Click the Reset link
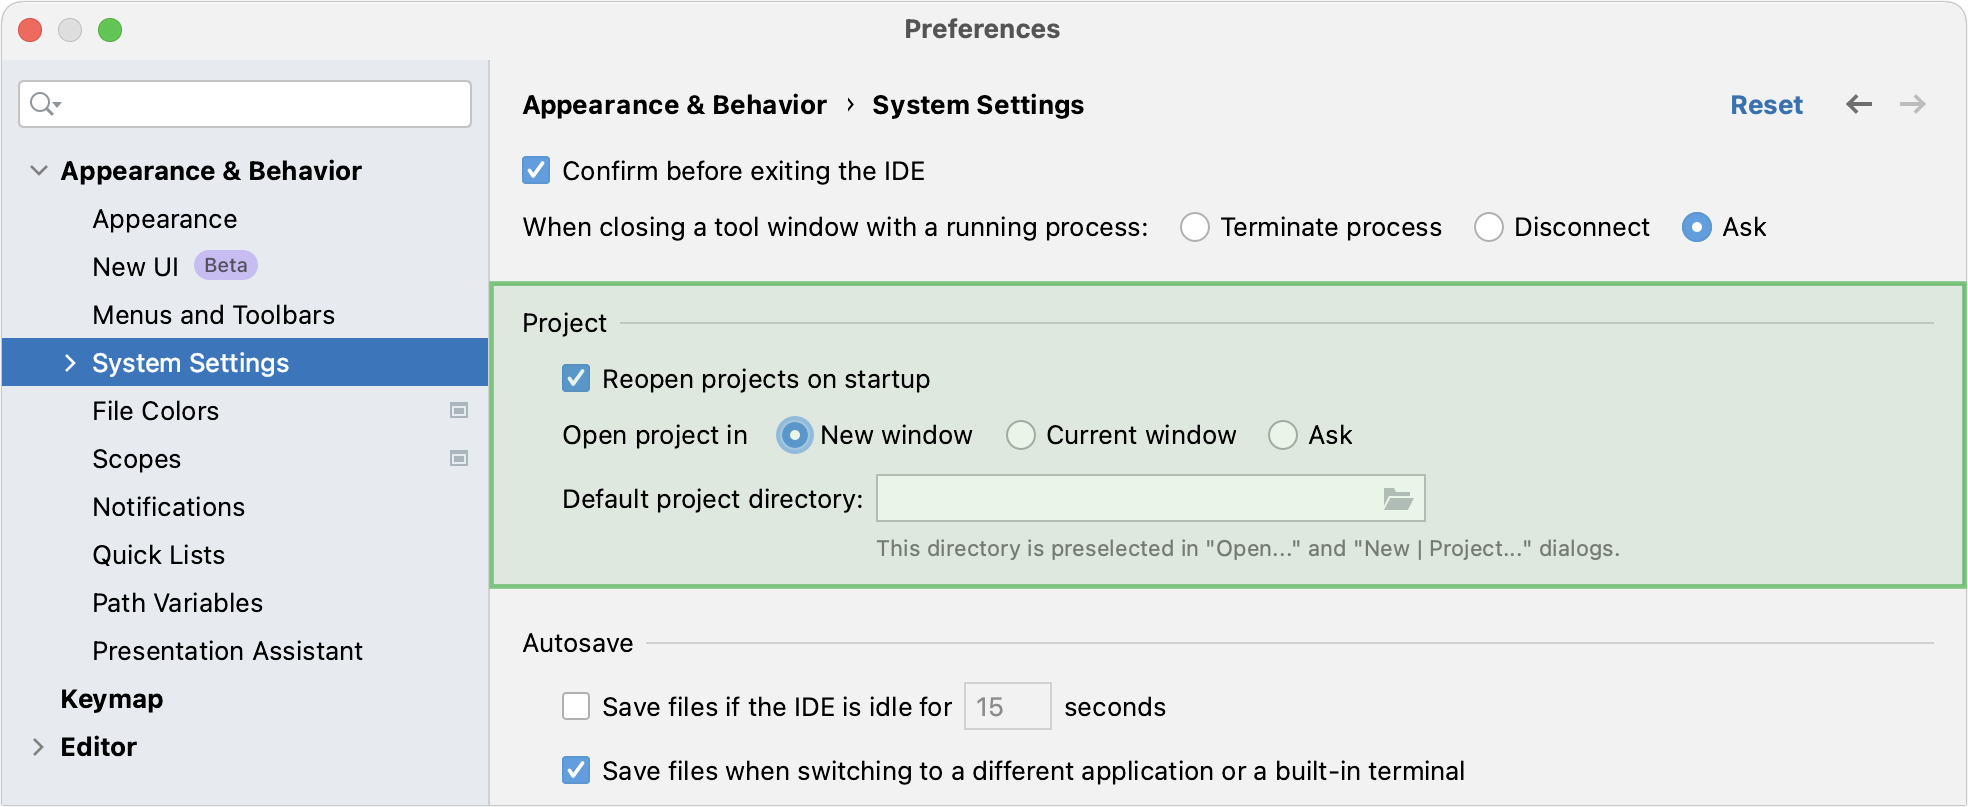 tap(1766, 105)
